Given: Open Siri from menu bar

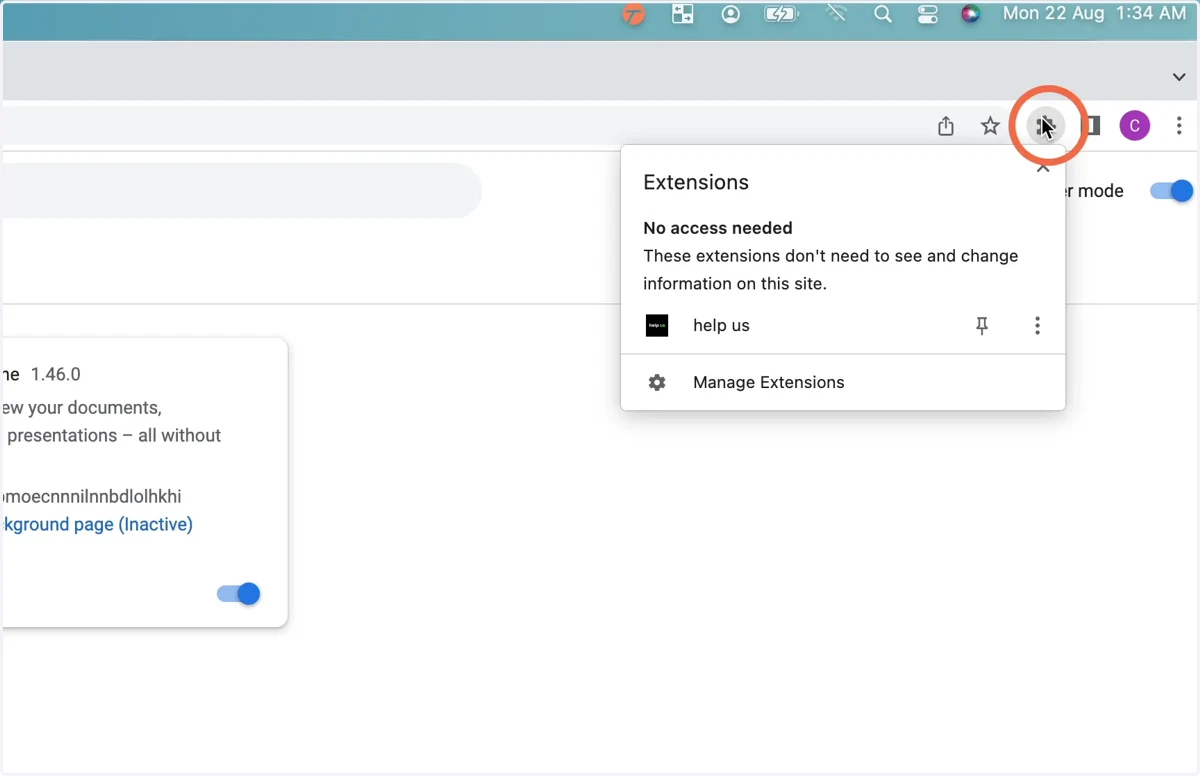Looking at the screenshot, I should click(x=970, y=14).
